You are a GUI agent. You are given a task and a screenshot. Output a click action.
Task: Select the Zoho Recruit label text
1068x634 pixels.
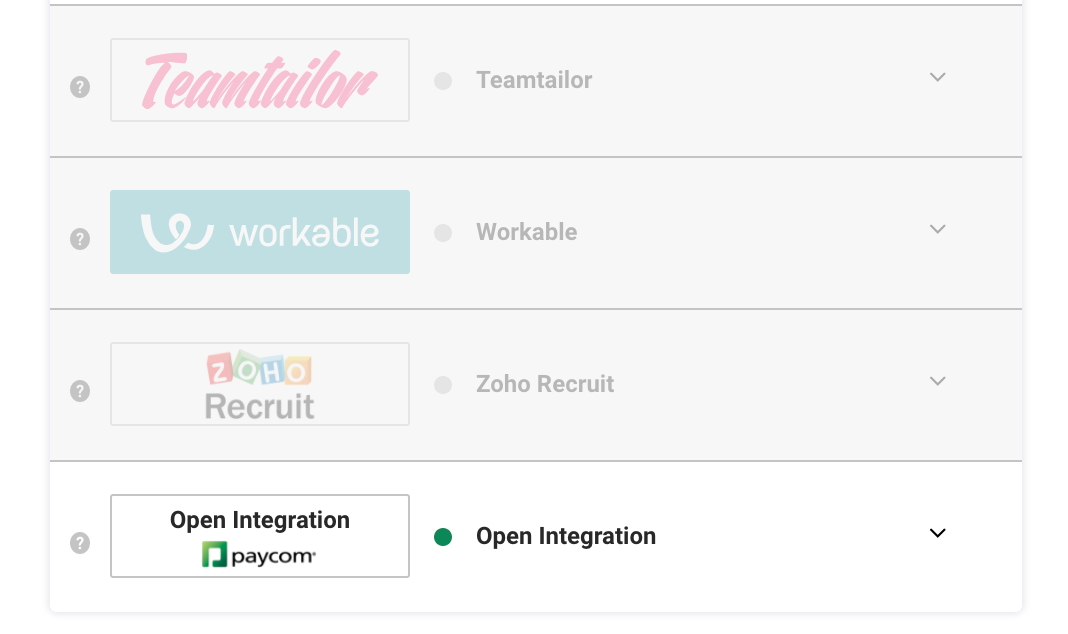point(545,384)
